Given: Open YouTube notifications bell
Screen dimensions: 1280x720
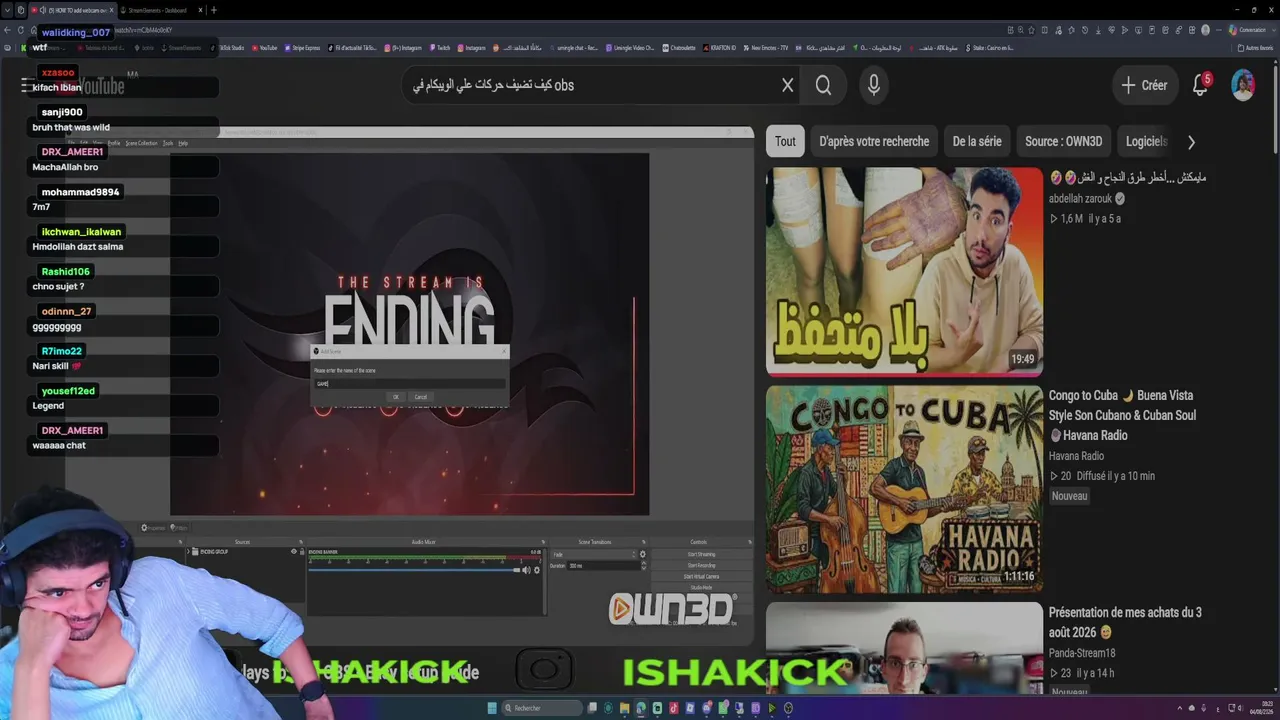Looking at the screenshot, I should point(1201,85).
